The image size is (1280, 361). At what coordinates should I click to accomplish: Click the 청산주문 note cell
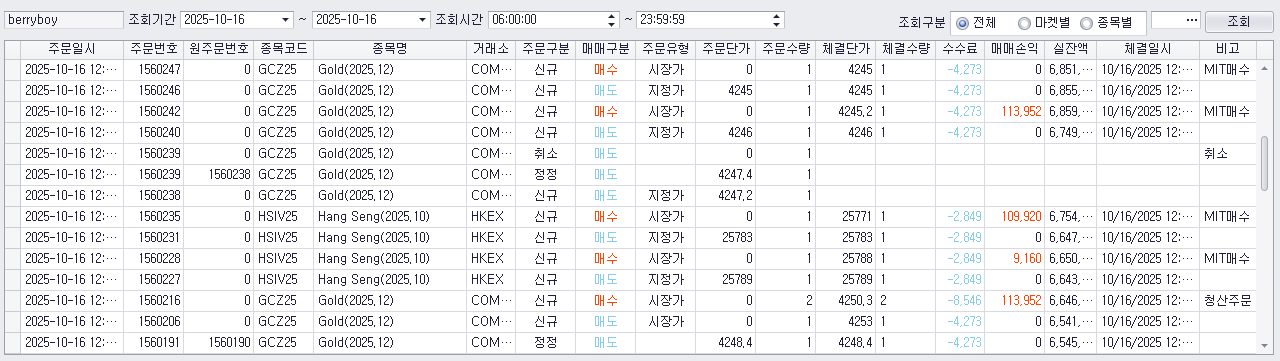[1228, 300]
